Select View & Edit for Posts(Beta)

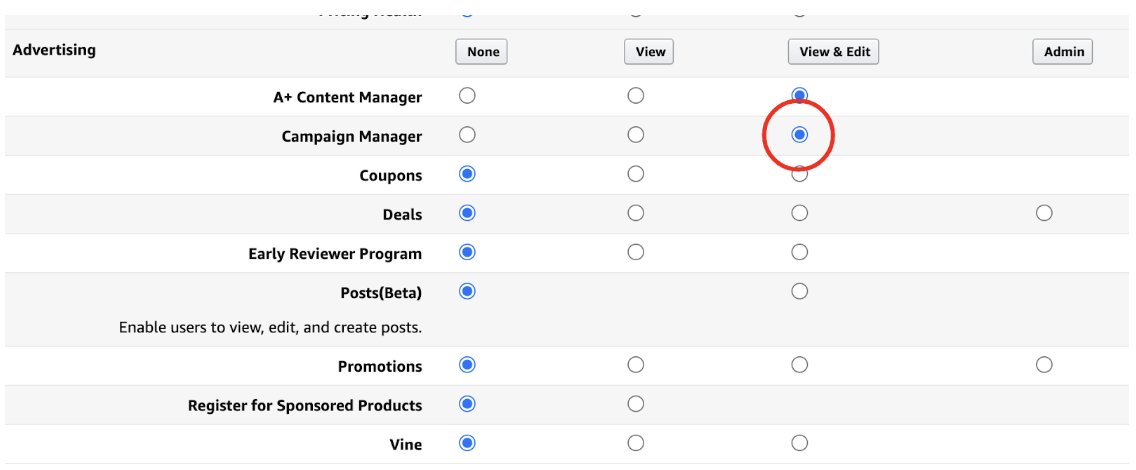(799, 291)
